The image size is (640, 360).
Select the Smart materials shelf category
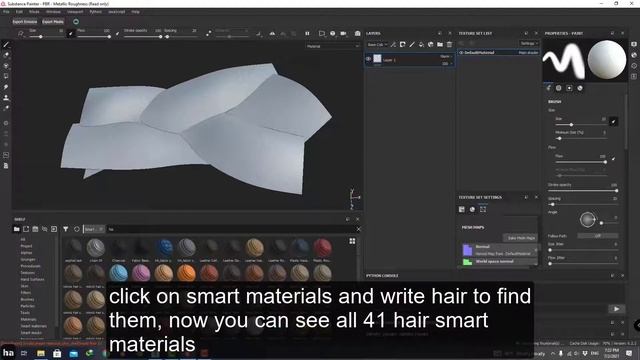33,326
